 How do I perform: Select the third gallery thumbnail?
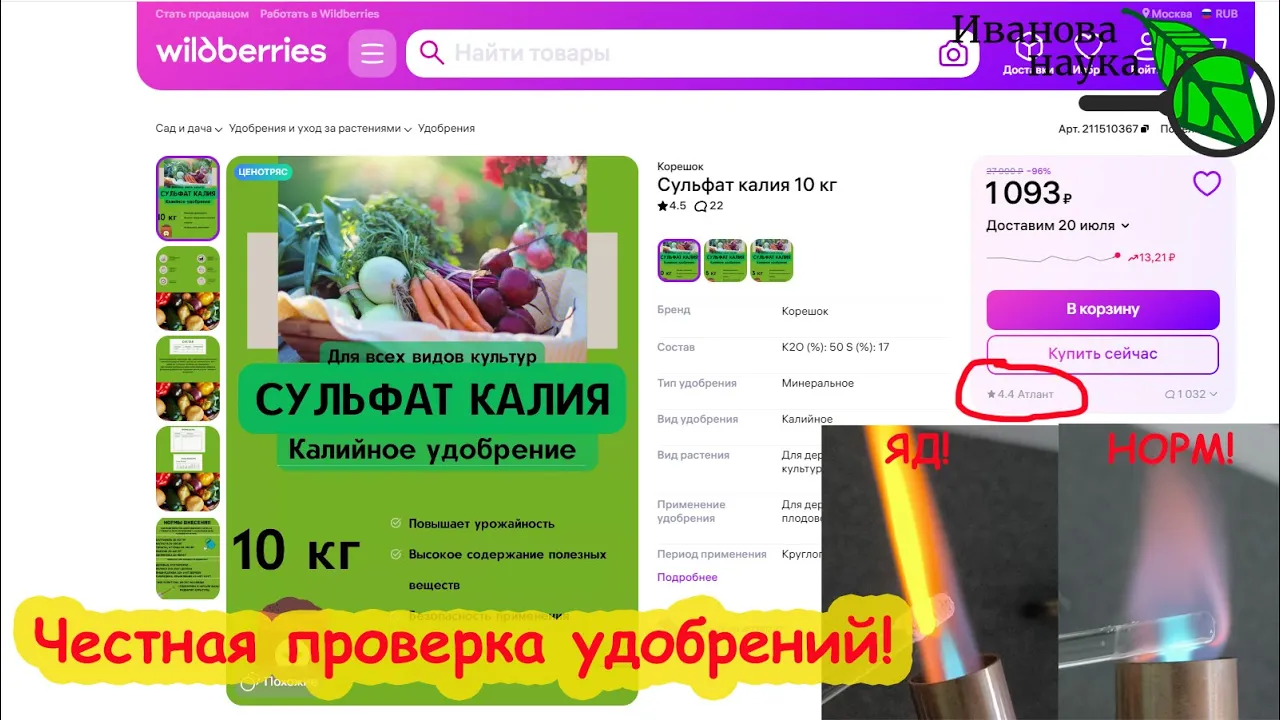tap(188, 378)
